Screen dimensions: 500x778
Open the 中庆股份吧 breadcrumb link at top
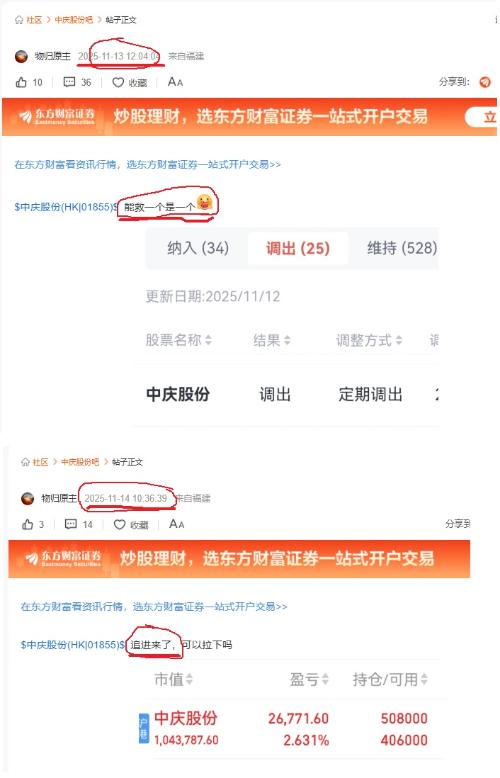pos(74,20)
